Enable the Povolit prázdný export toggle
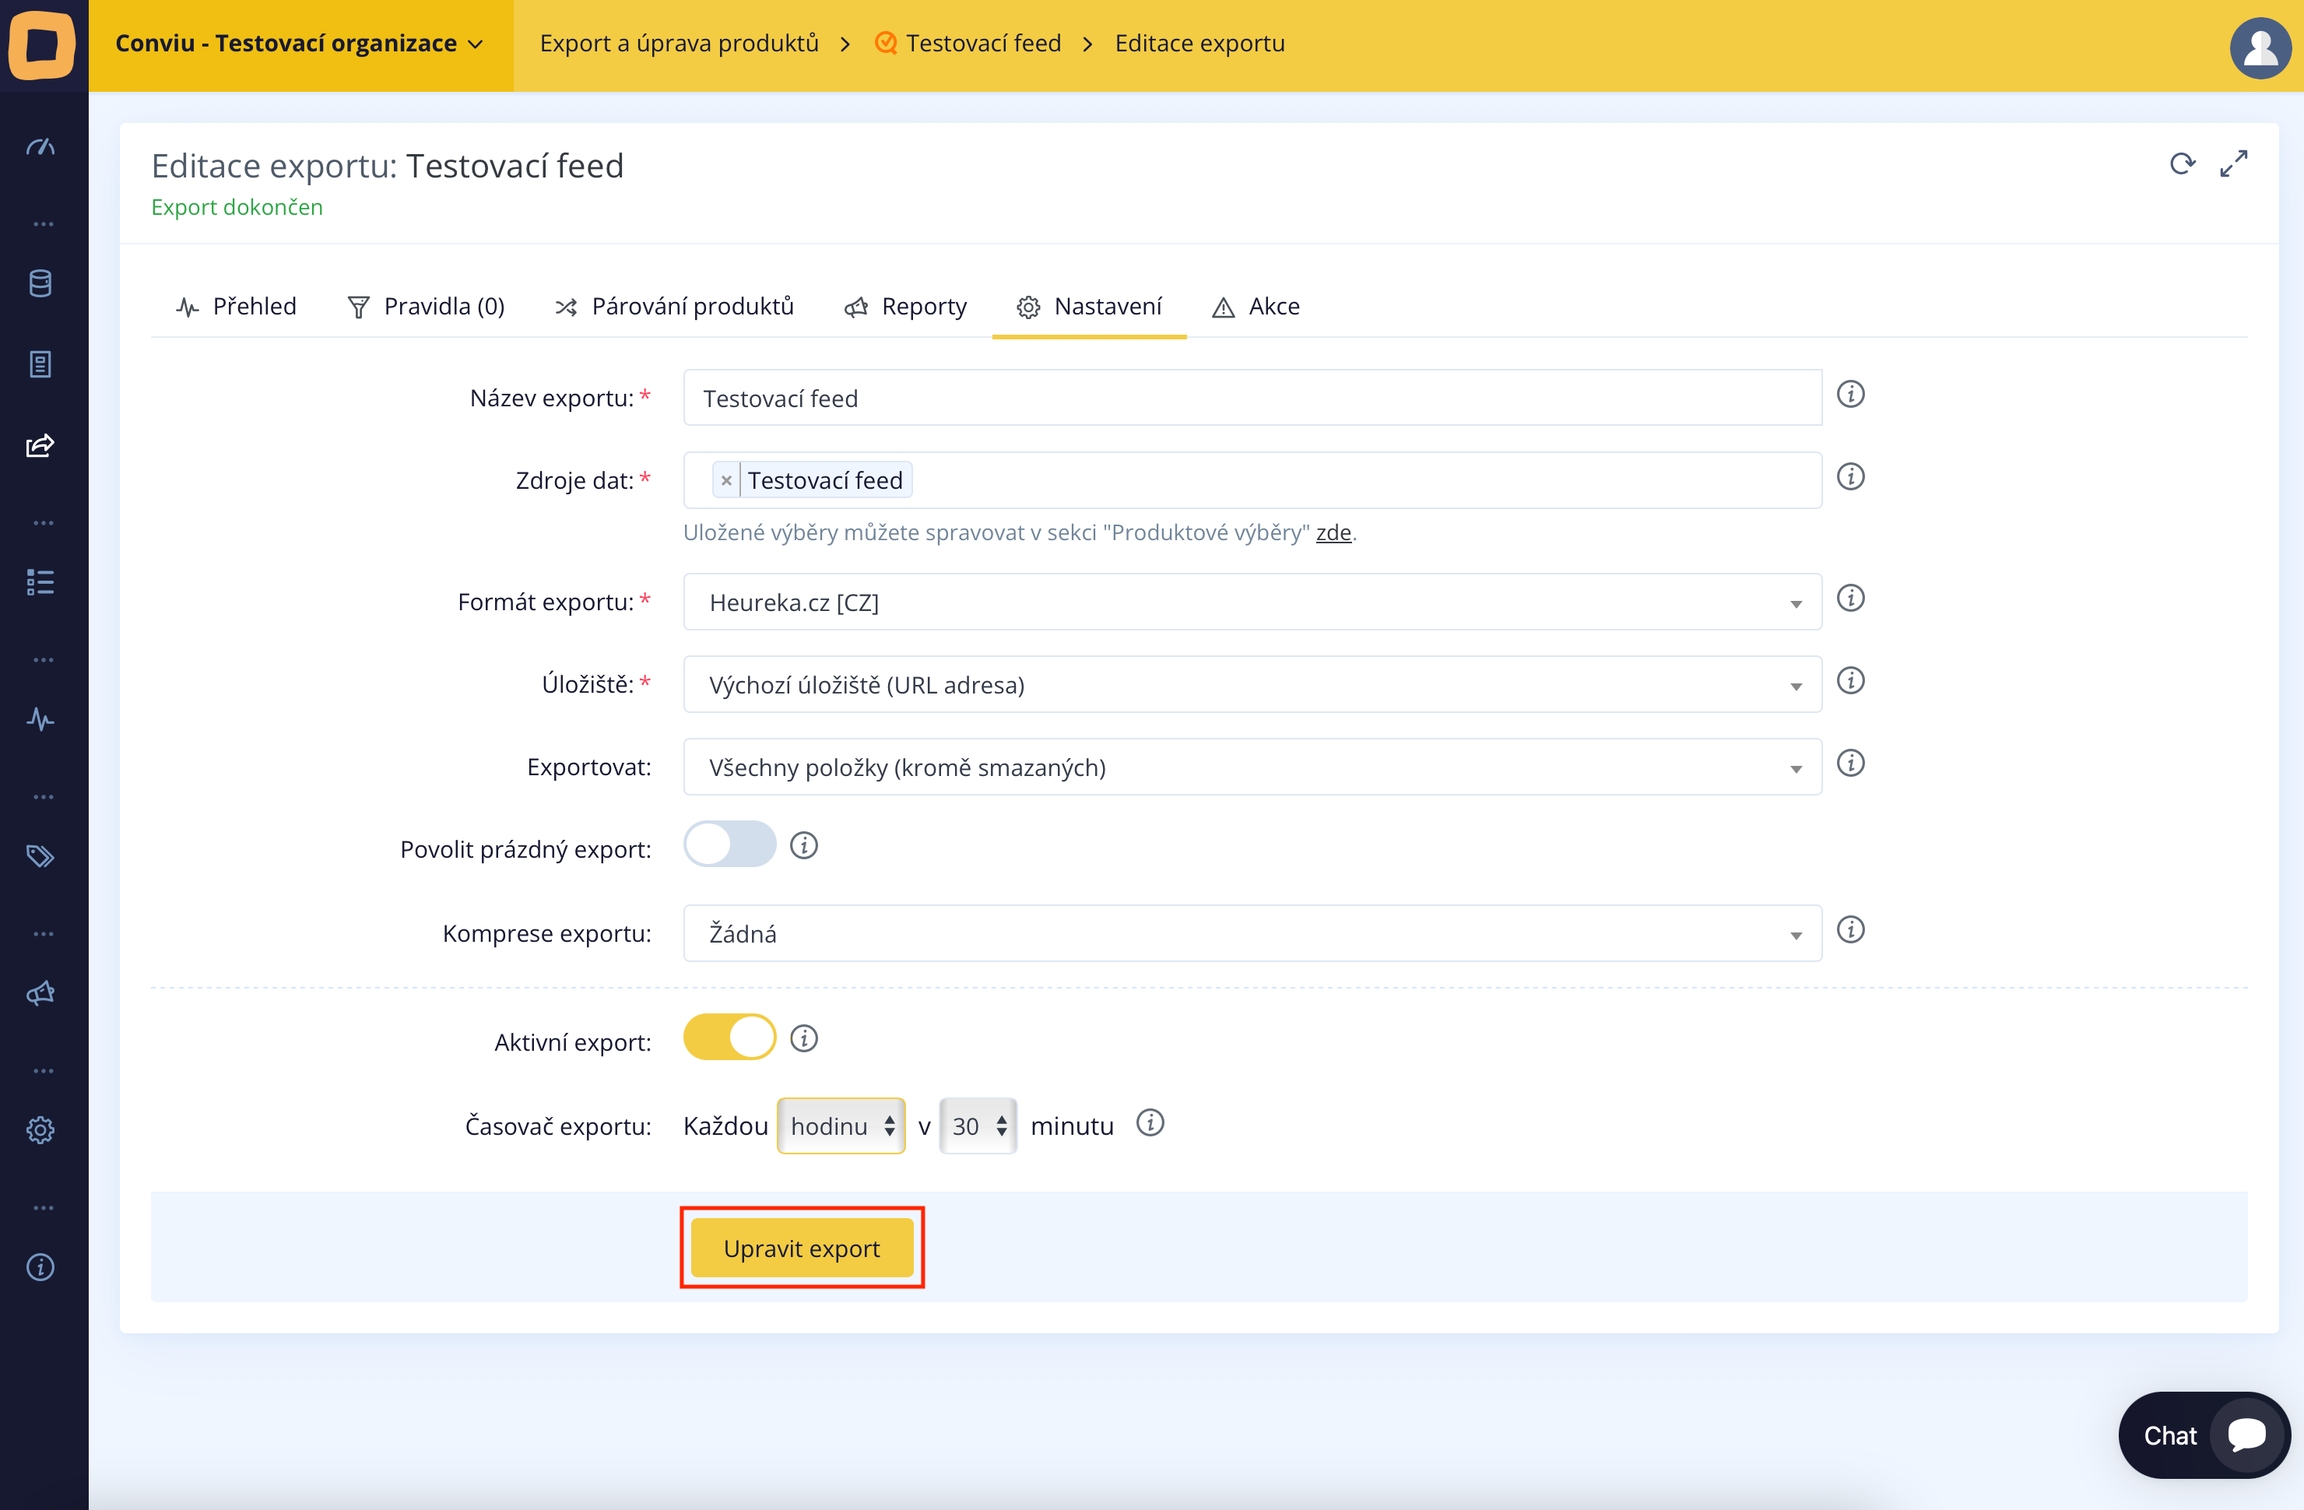This screenshot has width=2304, height=1510. 729,845
